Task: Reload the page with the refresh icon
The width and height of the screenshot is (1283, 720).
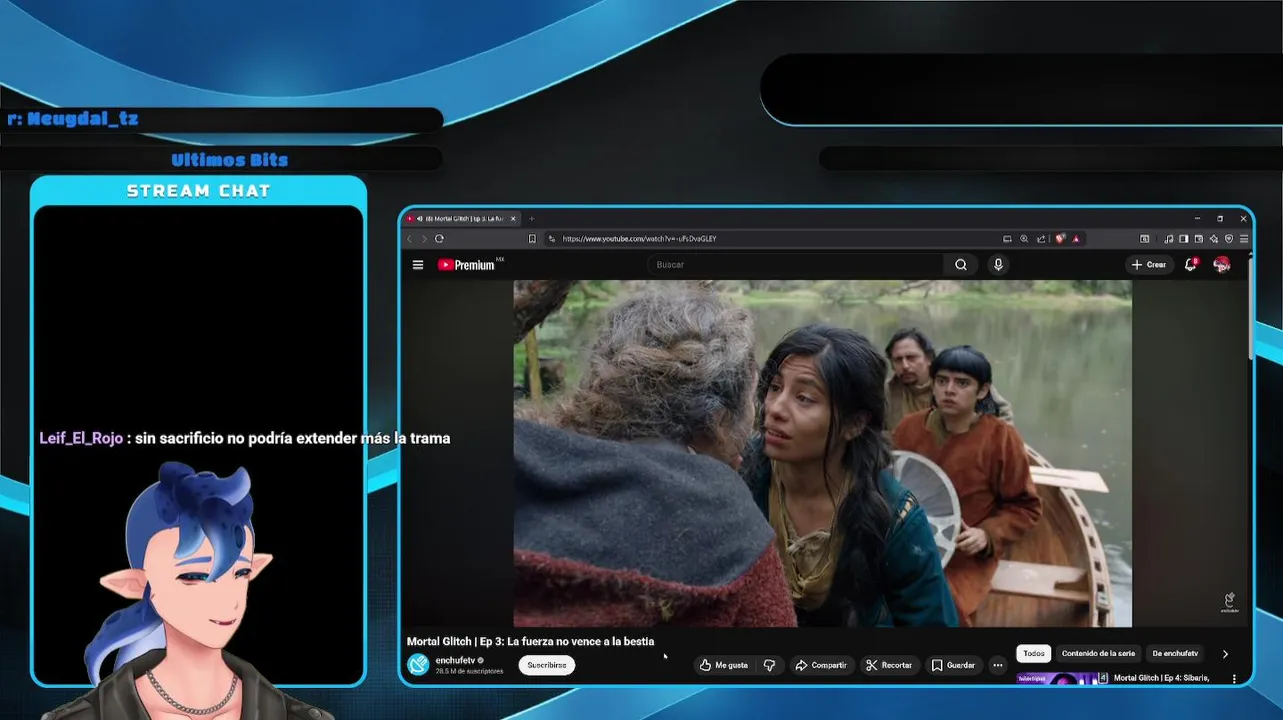Action: tap(440, 239)
